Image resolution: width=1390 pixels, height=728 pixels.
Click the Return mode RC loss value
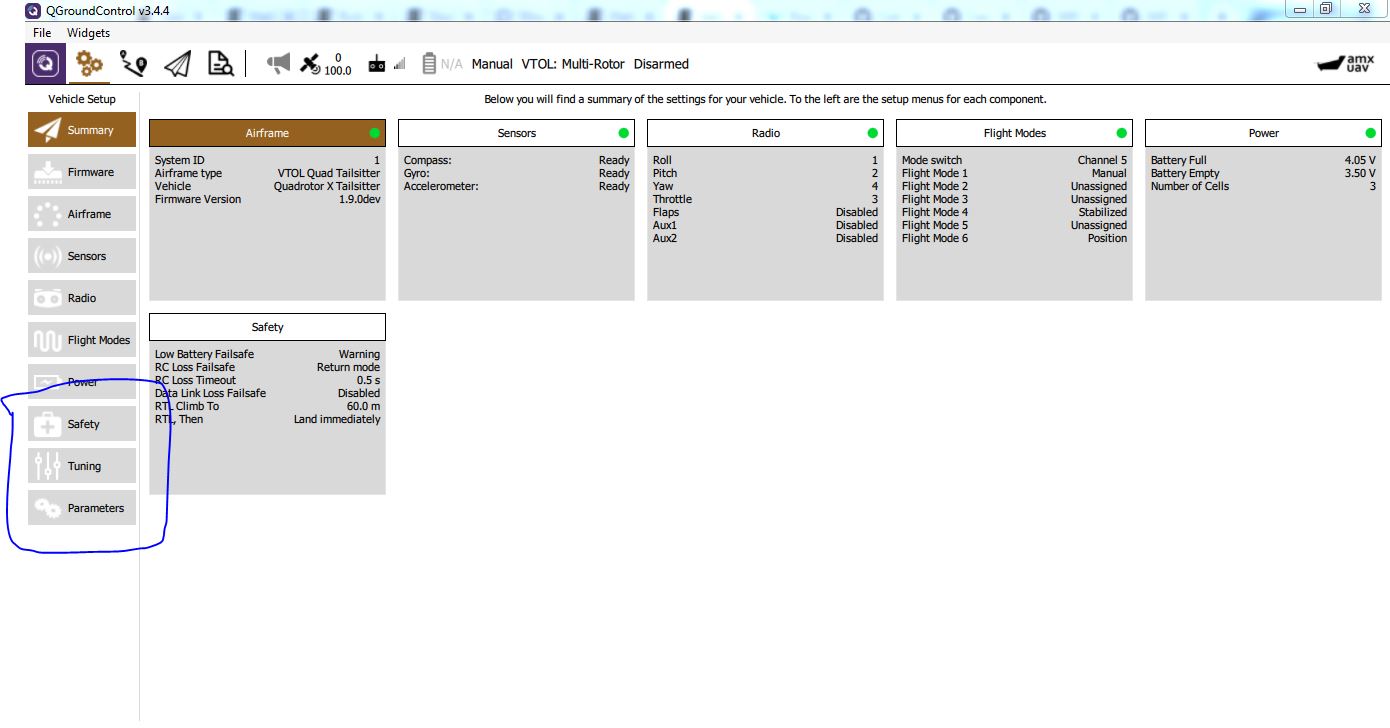(x=348, y=368)
